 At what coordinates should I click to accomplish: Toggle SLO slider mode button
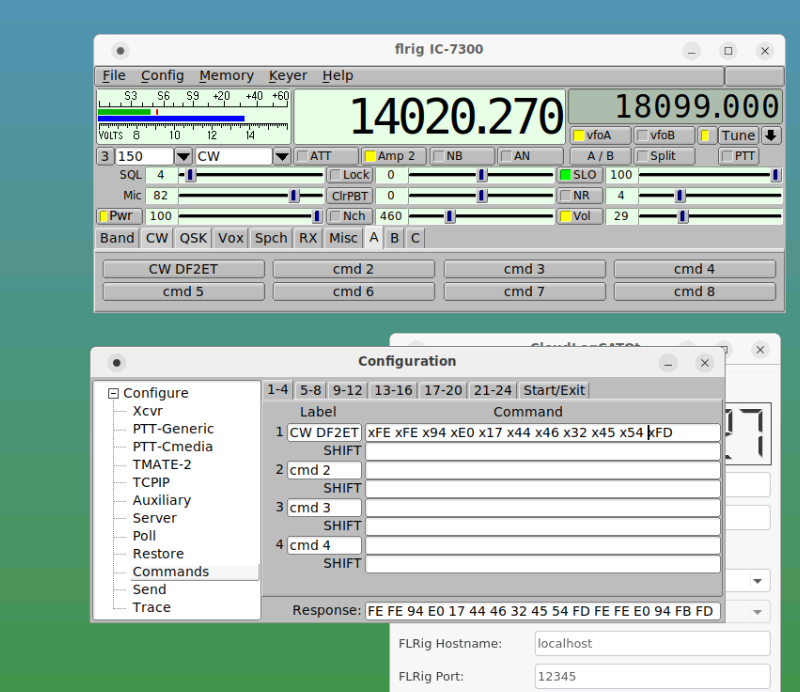pyautogui.click(x=579, y=175)
